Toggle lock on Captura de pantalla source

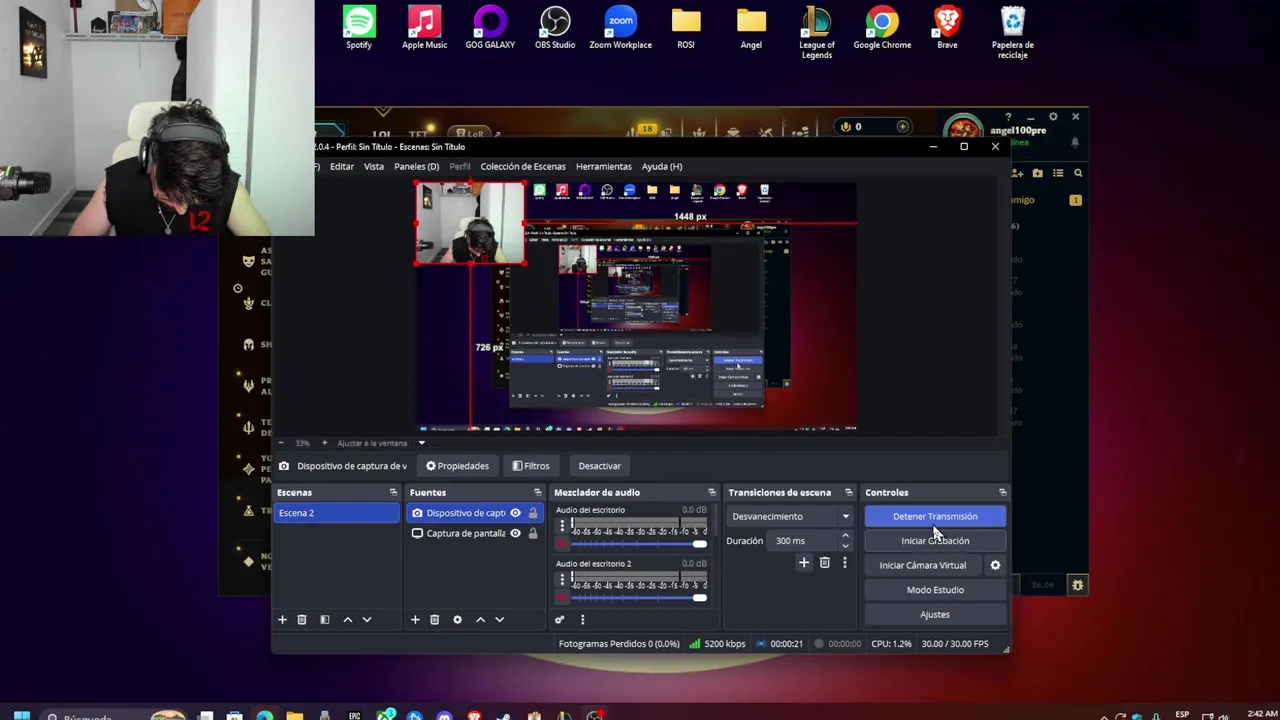pyautogui.click(x=533, y=533)
